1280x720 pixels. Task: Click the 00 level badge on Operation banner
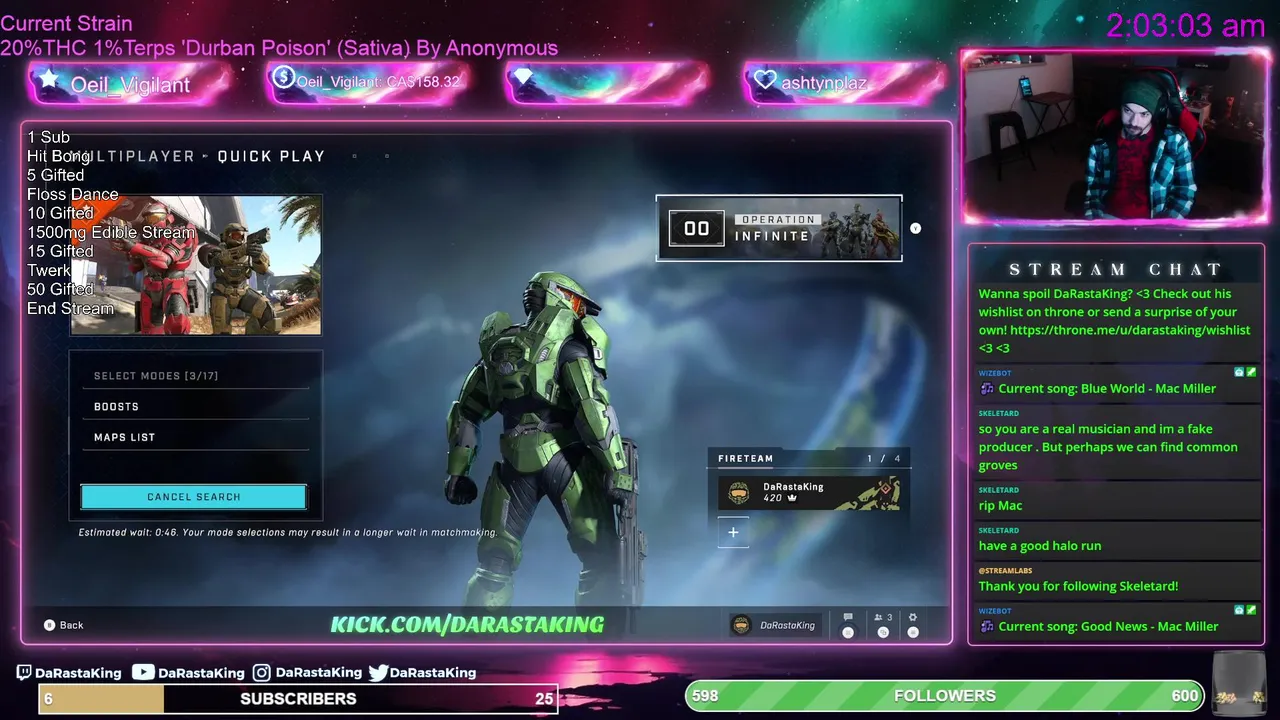coord(696,229)
